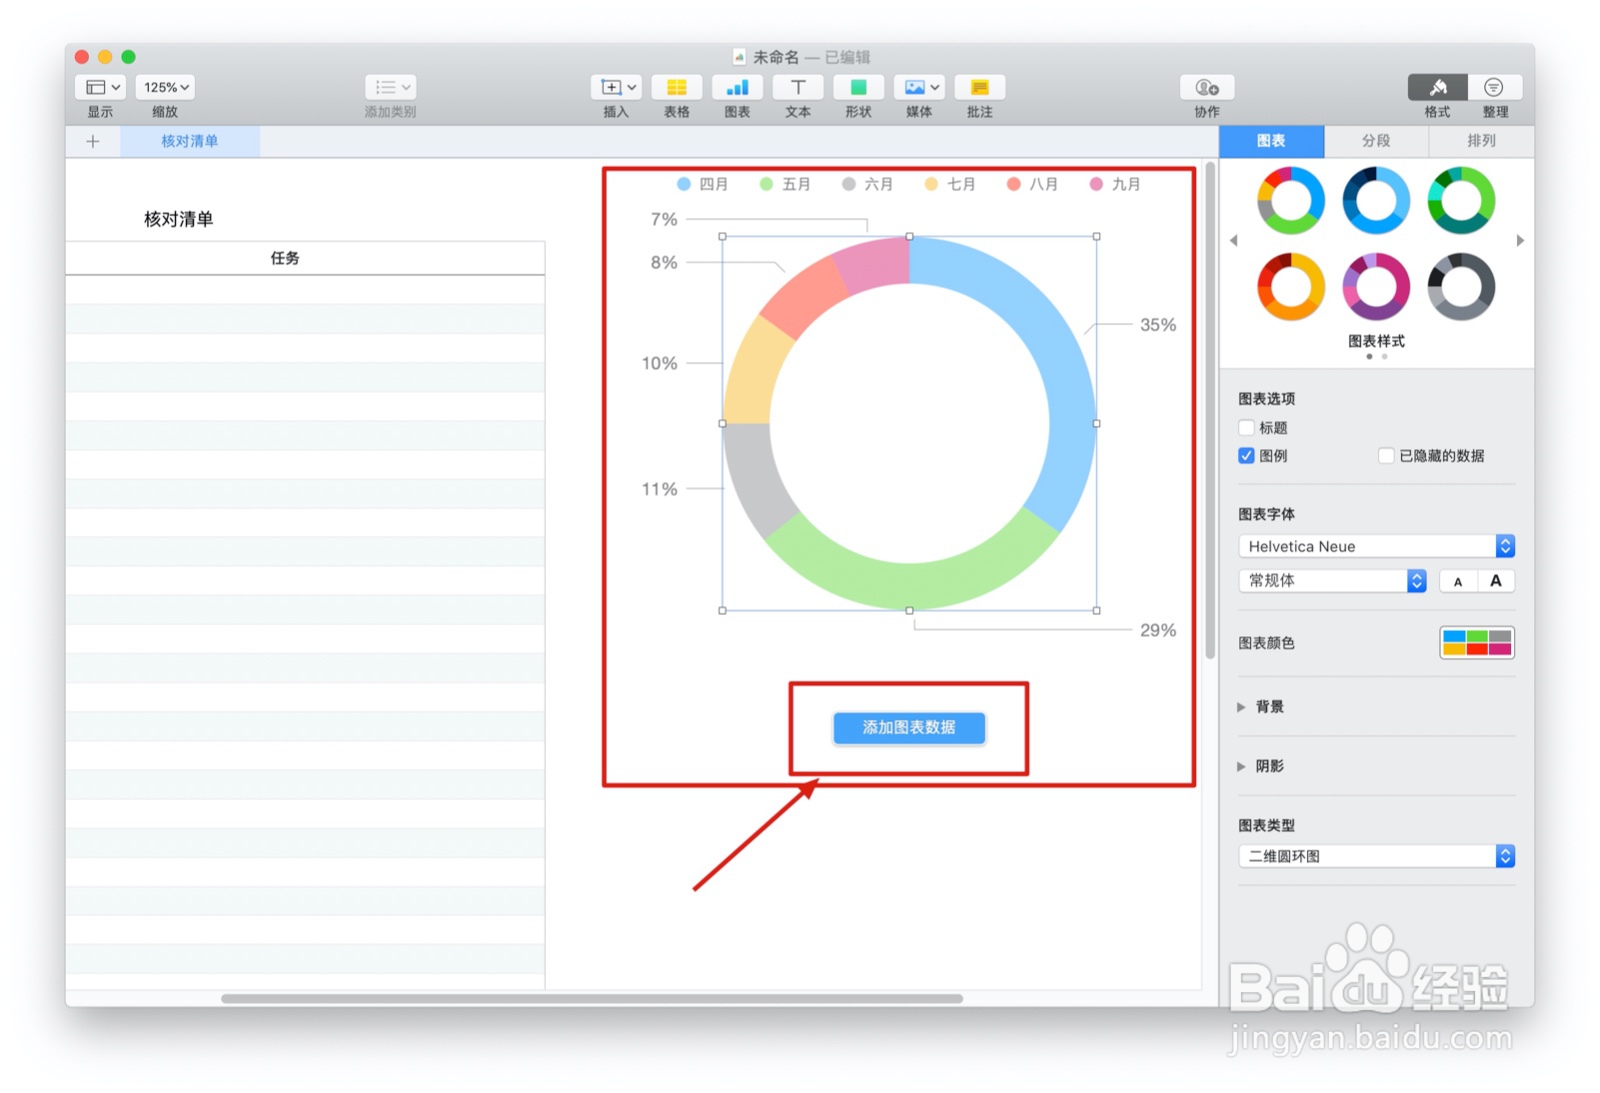Image resolution: width=1600 pixels, height=1093 pixels.
Task: Open the 显示 view options button
Action: point(100,87)
